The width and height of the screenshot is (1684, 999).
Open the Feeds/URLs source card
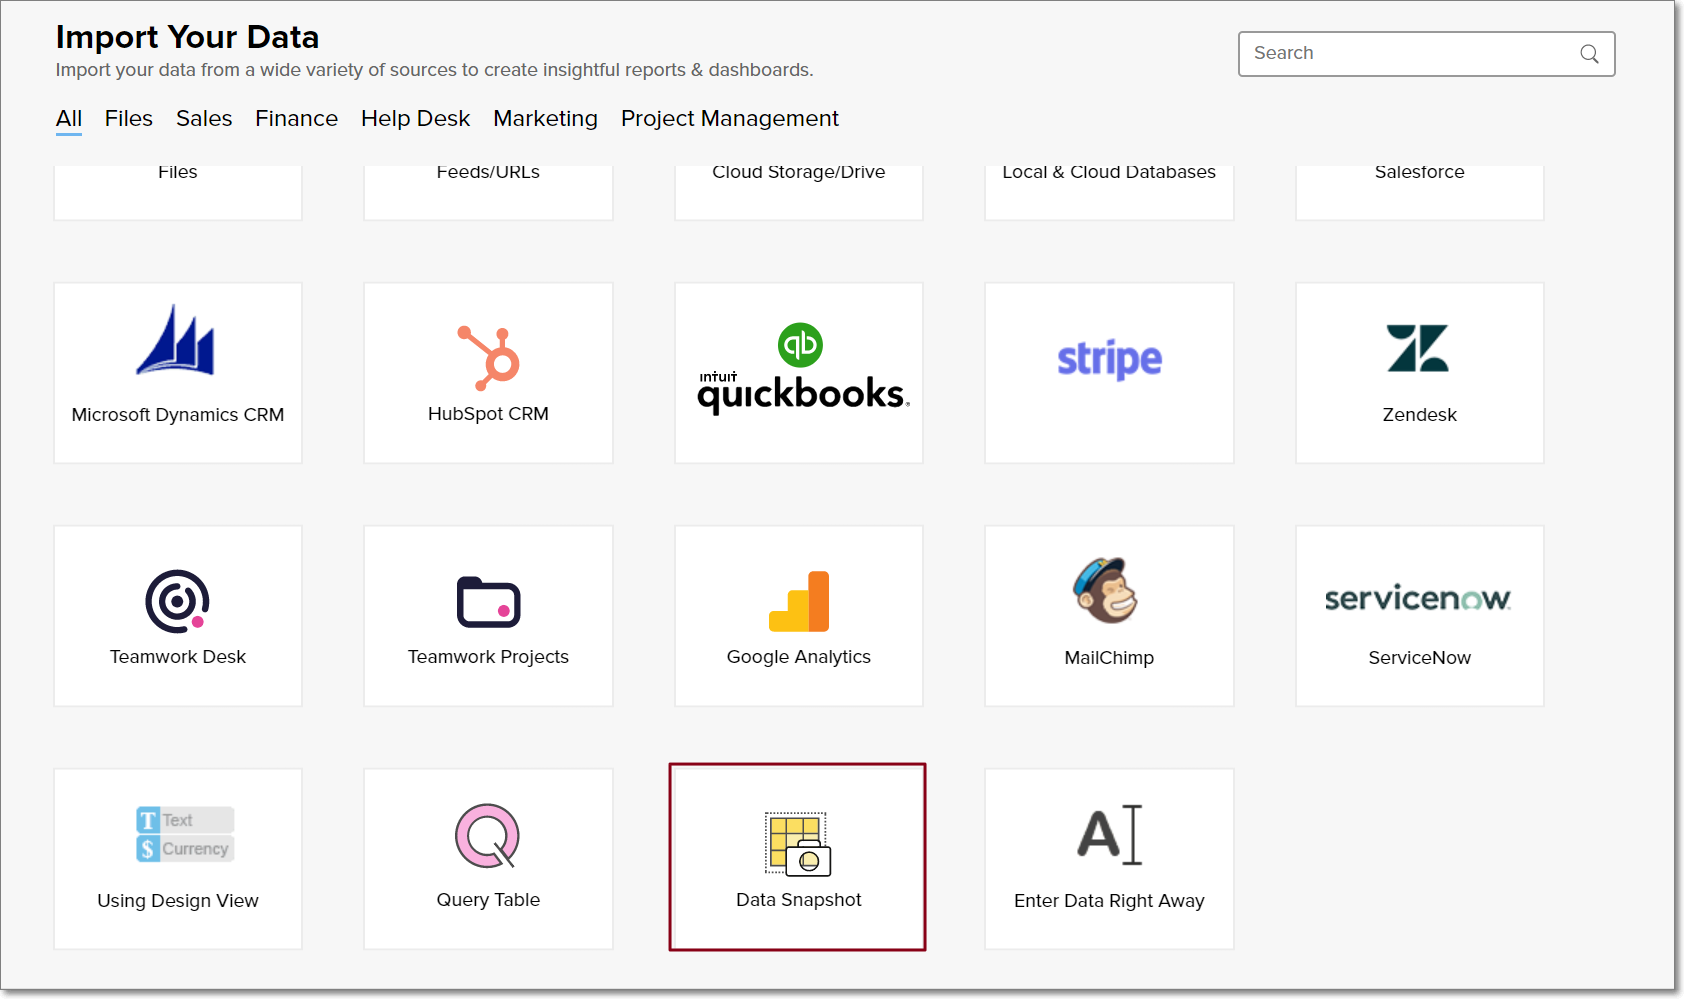(x=488, y=192)
